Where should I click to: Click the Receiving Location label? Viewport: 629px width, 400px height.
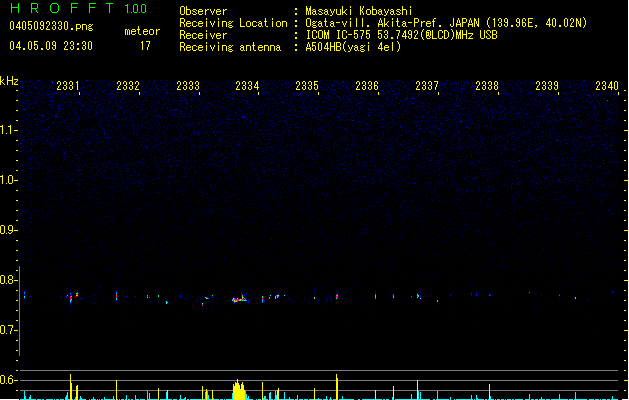[233, 23]
